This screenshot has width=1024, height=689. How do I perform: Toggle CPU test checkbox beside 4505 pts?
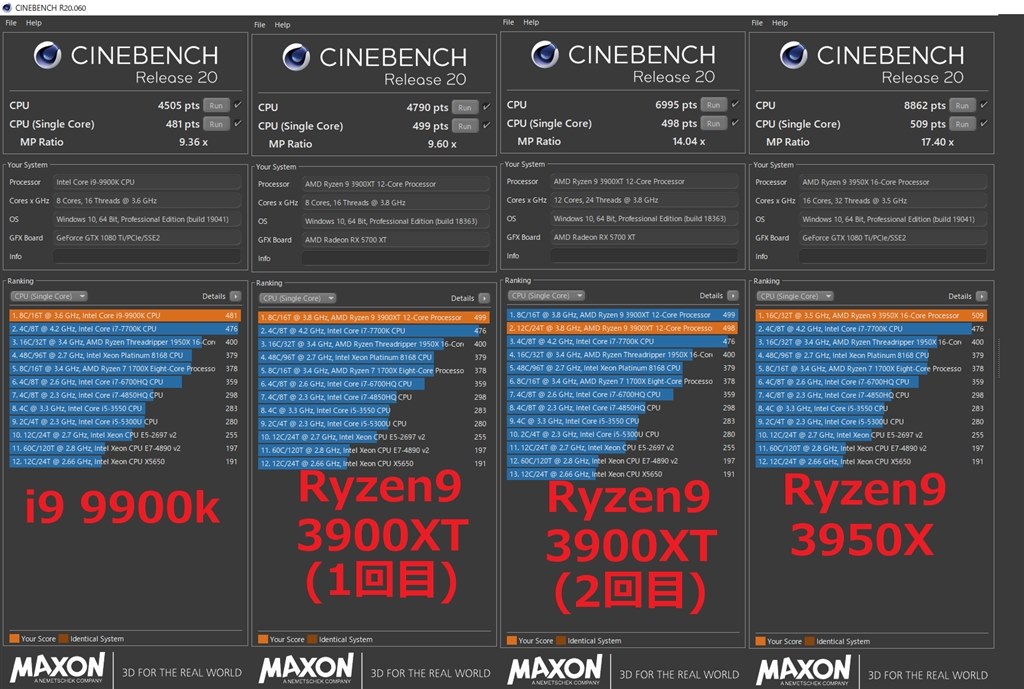(238, 104)
